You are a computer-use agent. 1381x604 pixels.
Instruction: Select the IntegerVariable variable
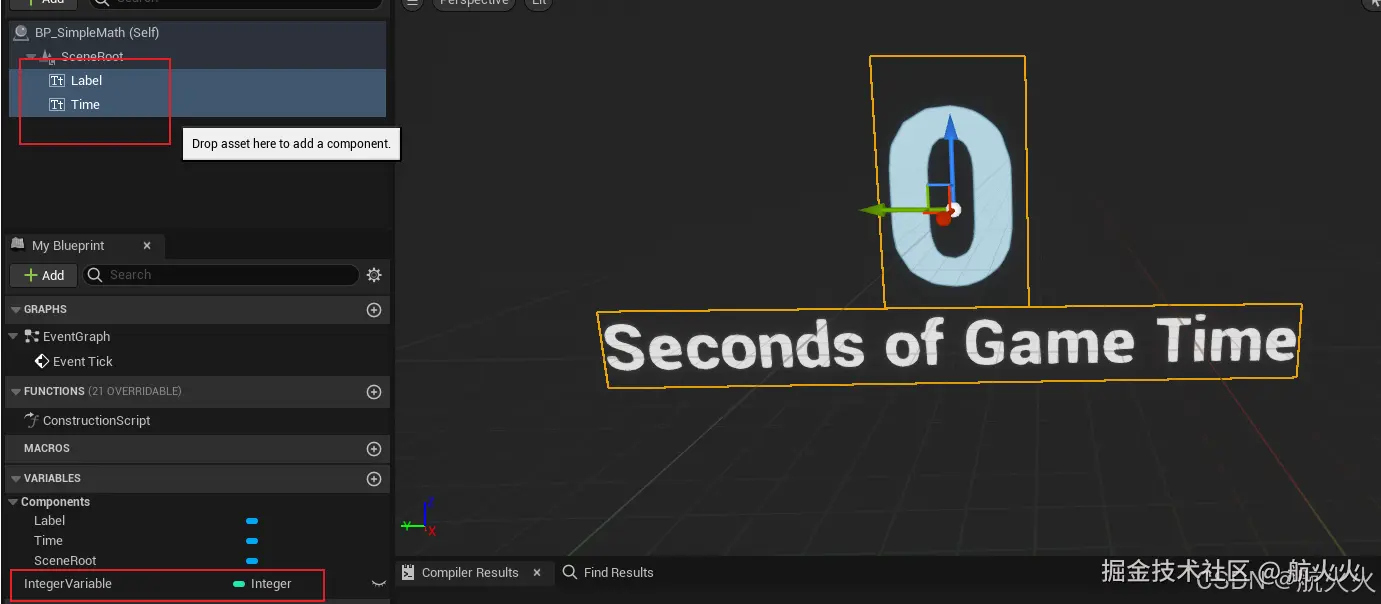point(68,584)
